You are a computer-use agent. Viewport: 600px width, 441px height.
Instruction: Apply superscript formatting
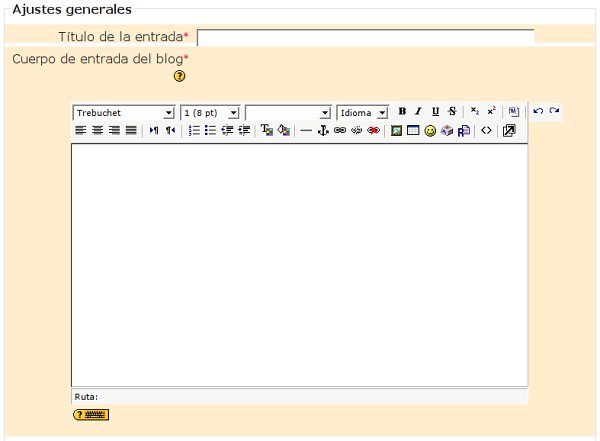point(492,111)
